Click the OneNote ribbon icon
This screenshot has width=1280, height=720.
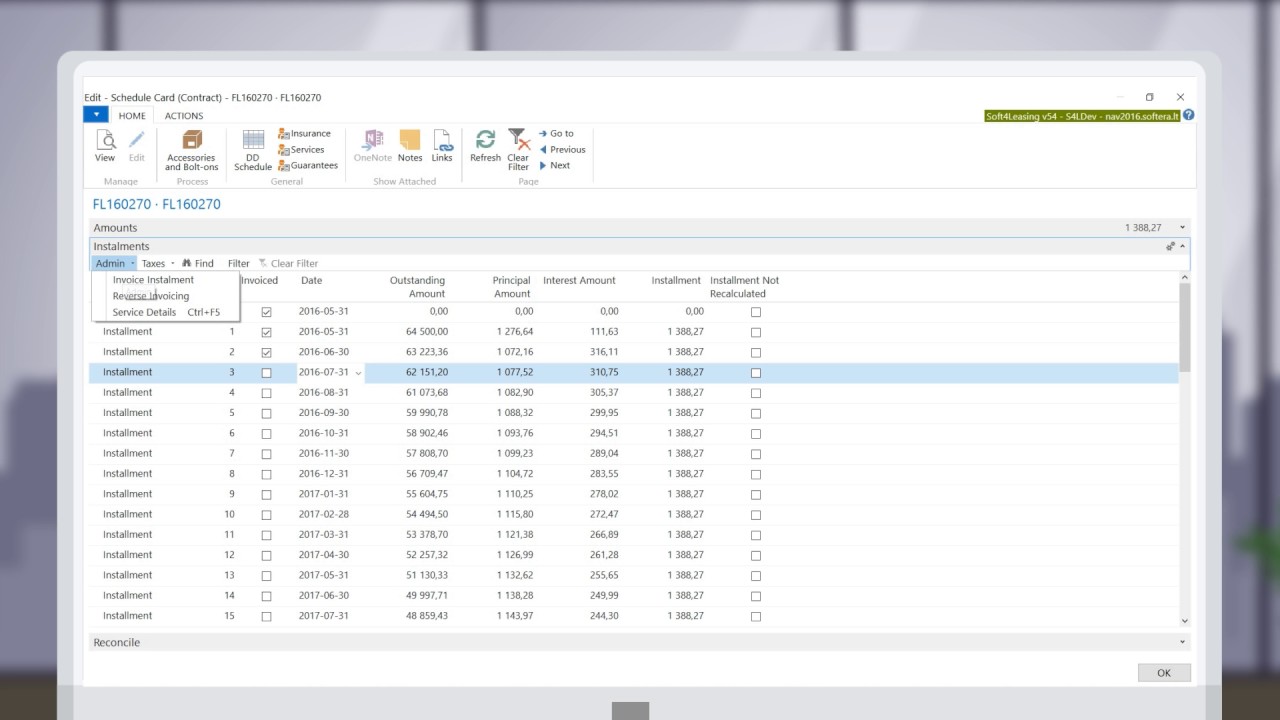coord(373,146)
